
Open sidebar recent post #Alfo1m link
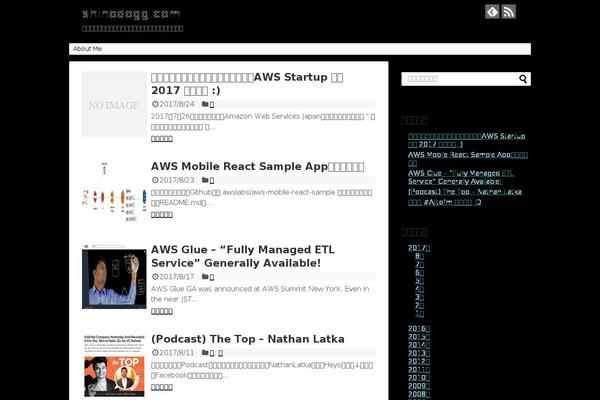coord(444,202)
